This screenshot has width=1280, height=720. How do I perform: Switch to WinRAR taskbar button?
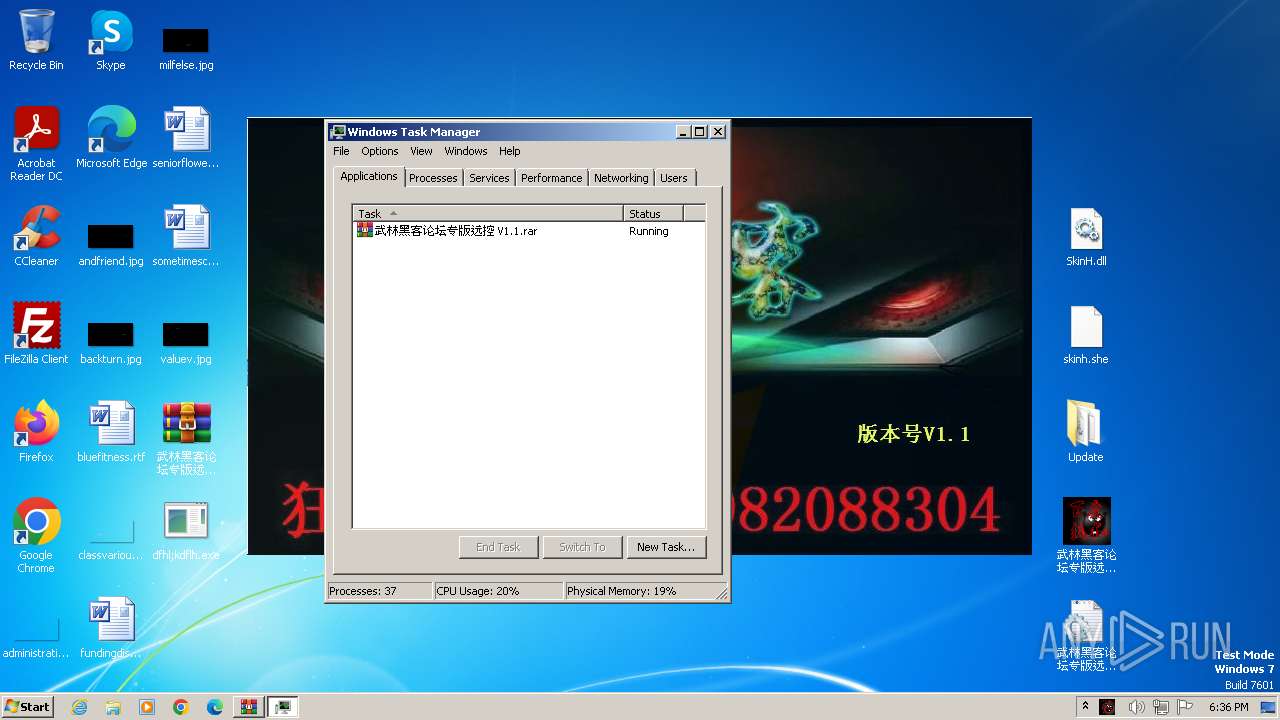[x=249, y=707]
